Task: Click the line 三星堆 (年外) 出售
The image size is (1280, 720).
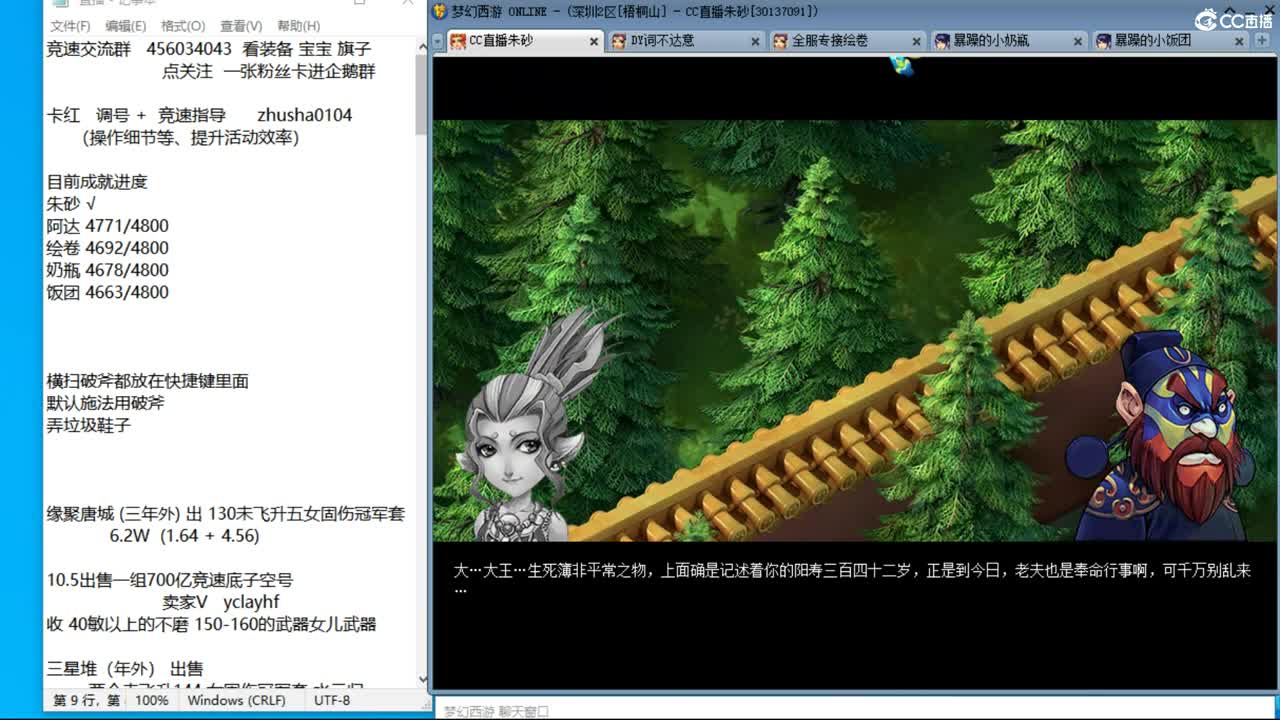Action: [x=125, y=669]
